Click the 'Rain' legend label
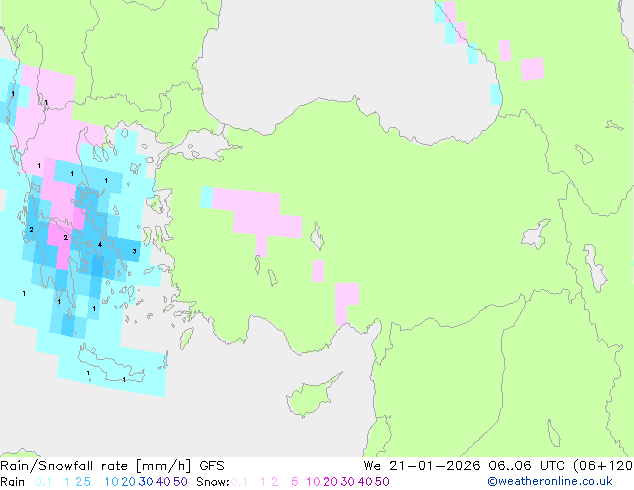This screenshot has width=634, height=490. (13, 482)
